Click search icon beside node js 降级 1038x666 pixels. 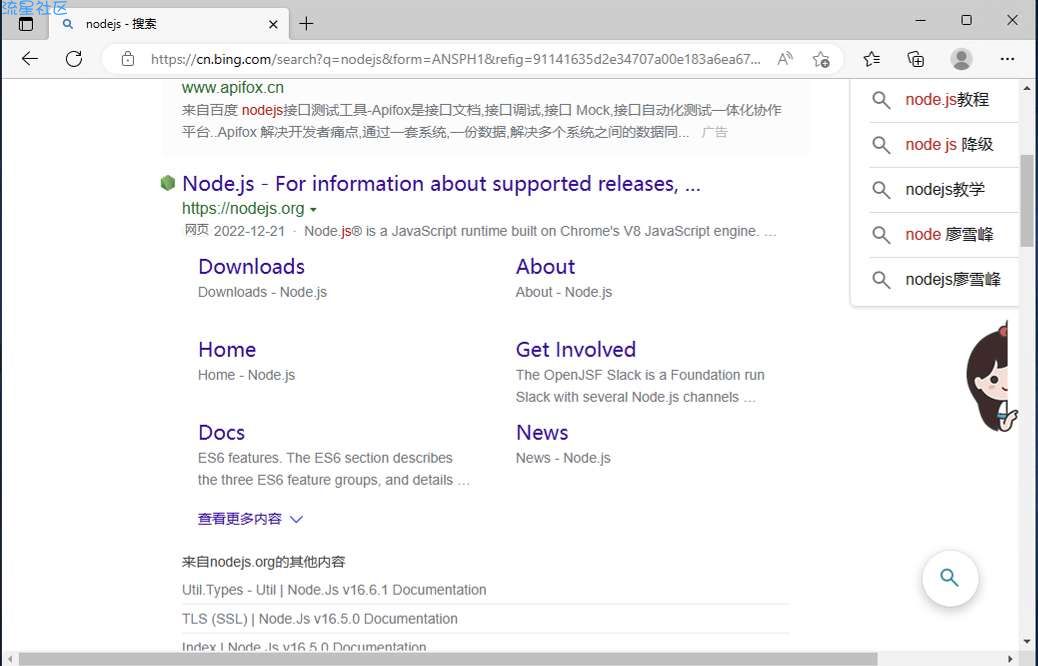(x=880, y=145)
